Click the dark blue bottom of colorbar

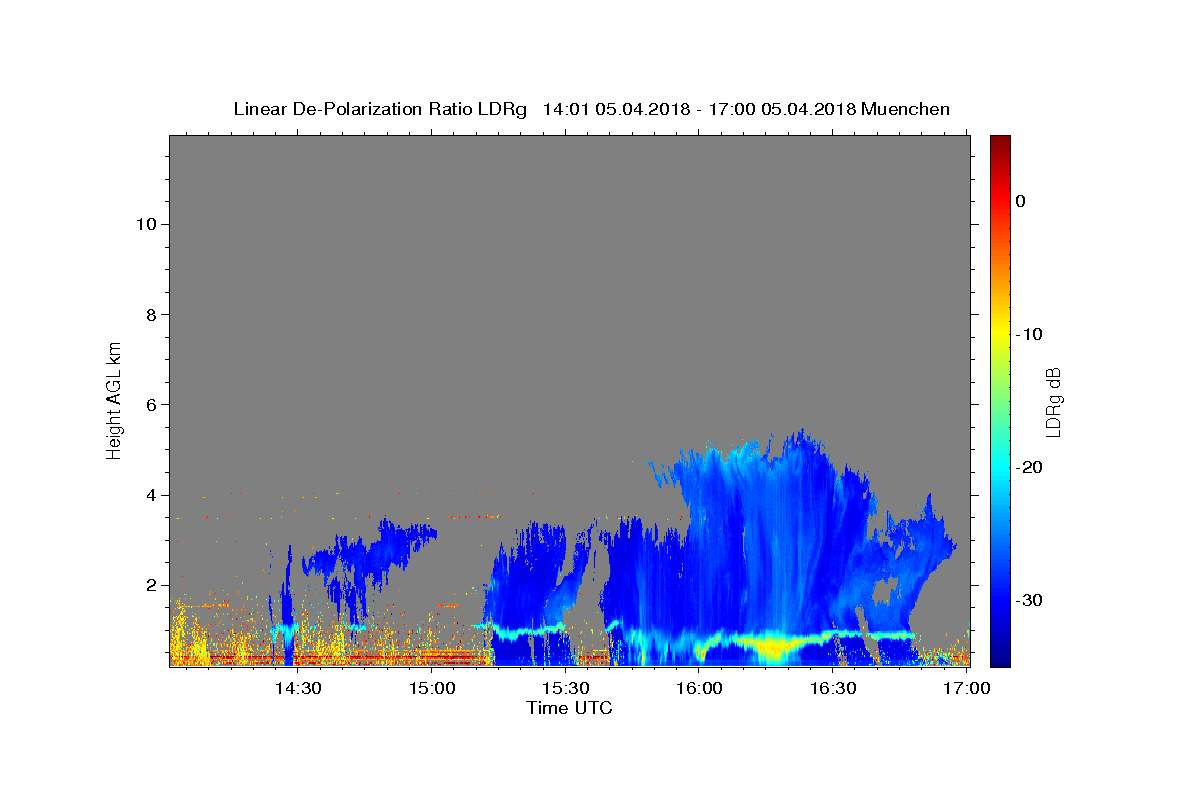(1000, 655)
